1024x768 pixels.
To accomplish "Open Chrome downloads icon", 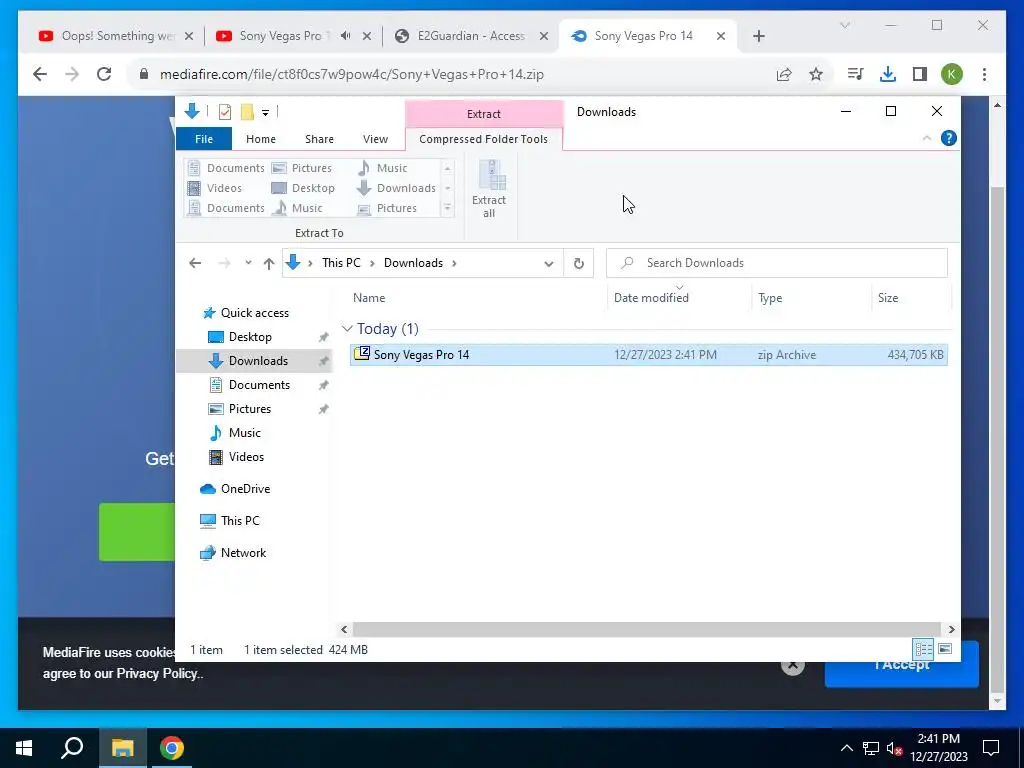I will point(888,74).
